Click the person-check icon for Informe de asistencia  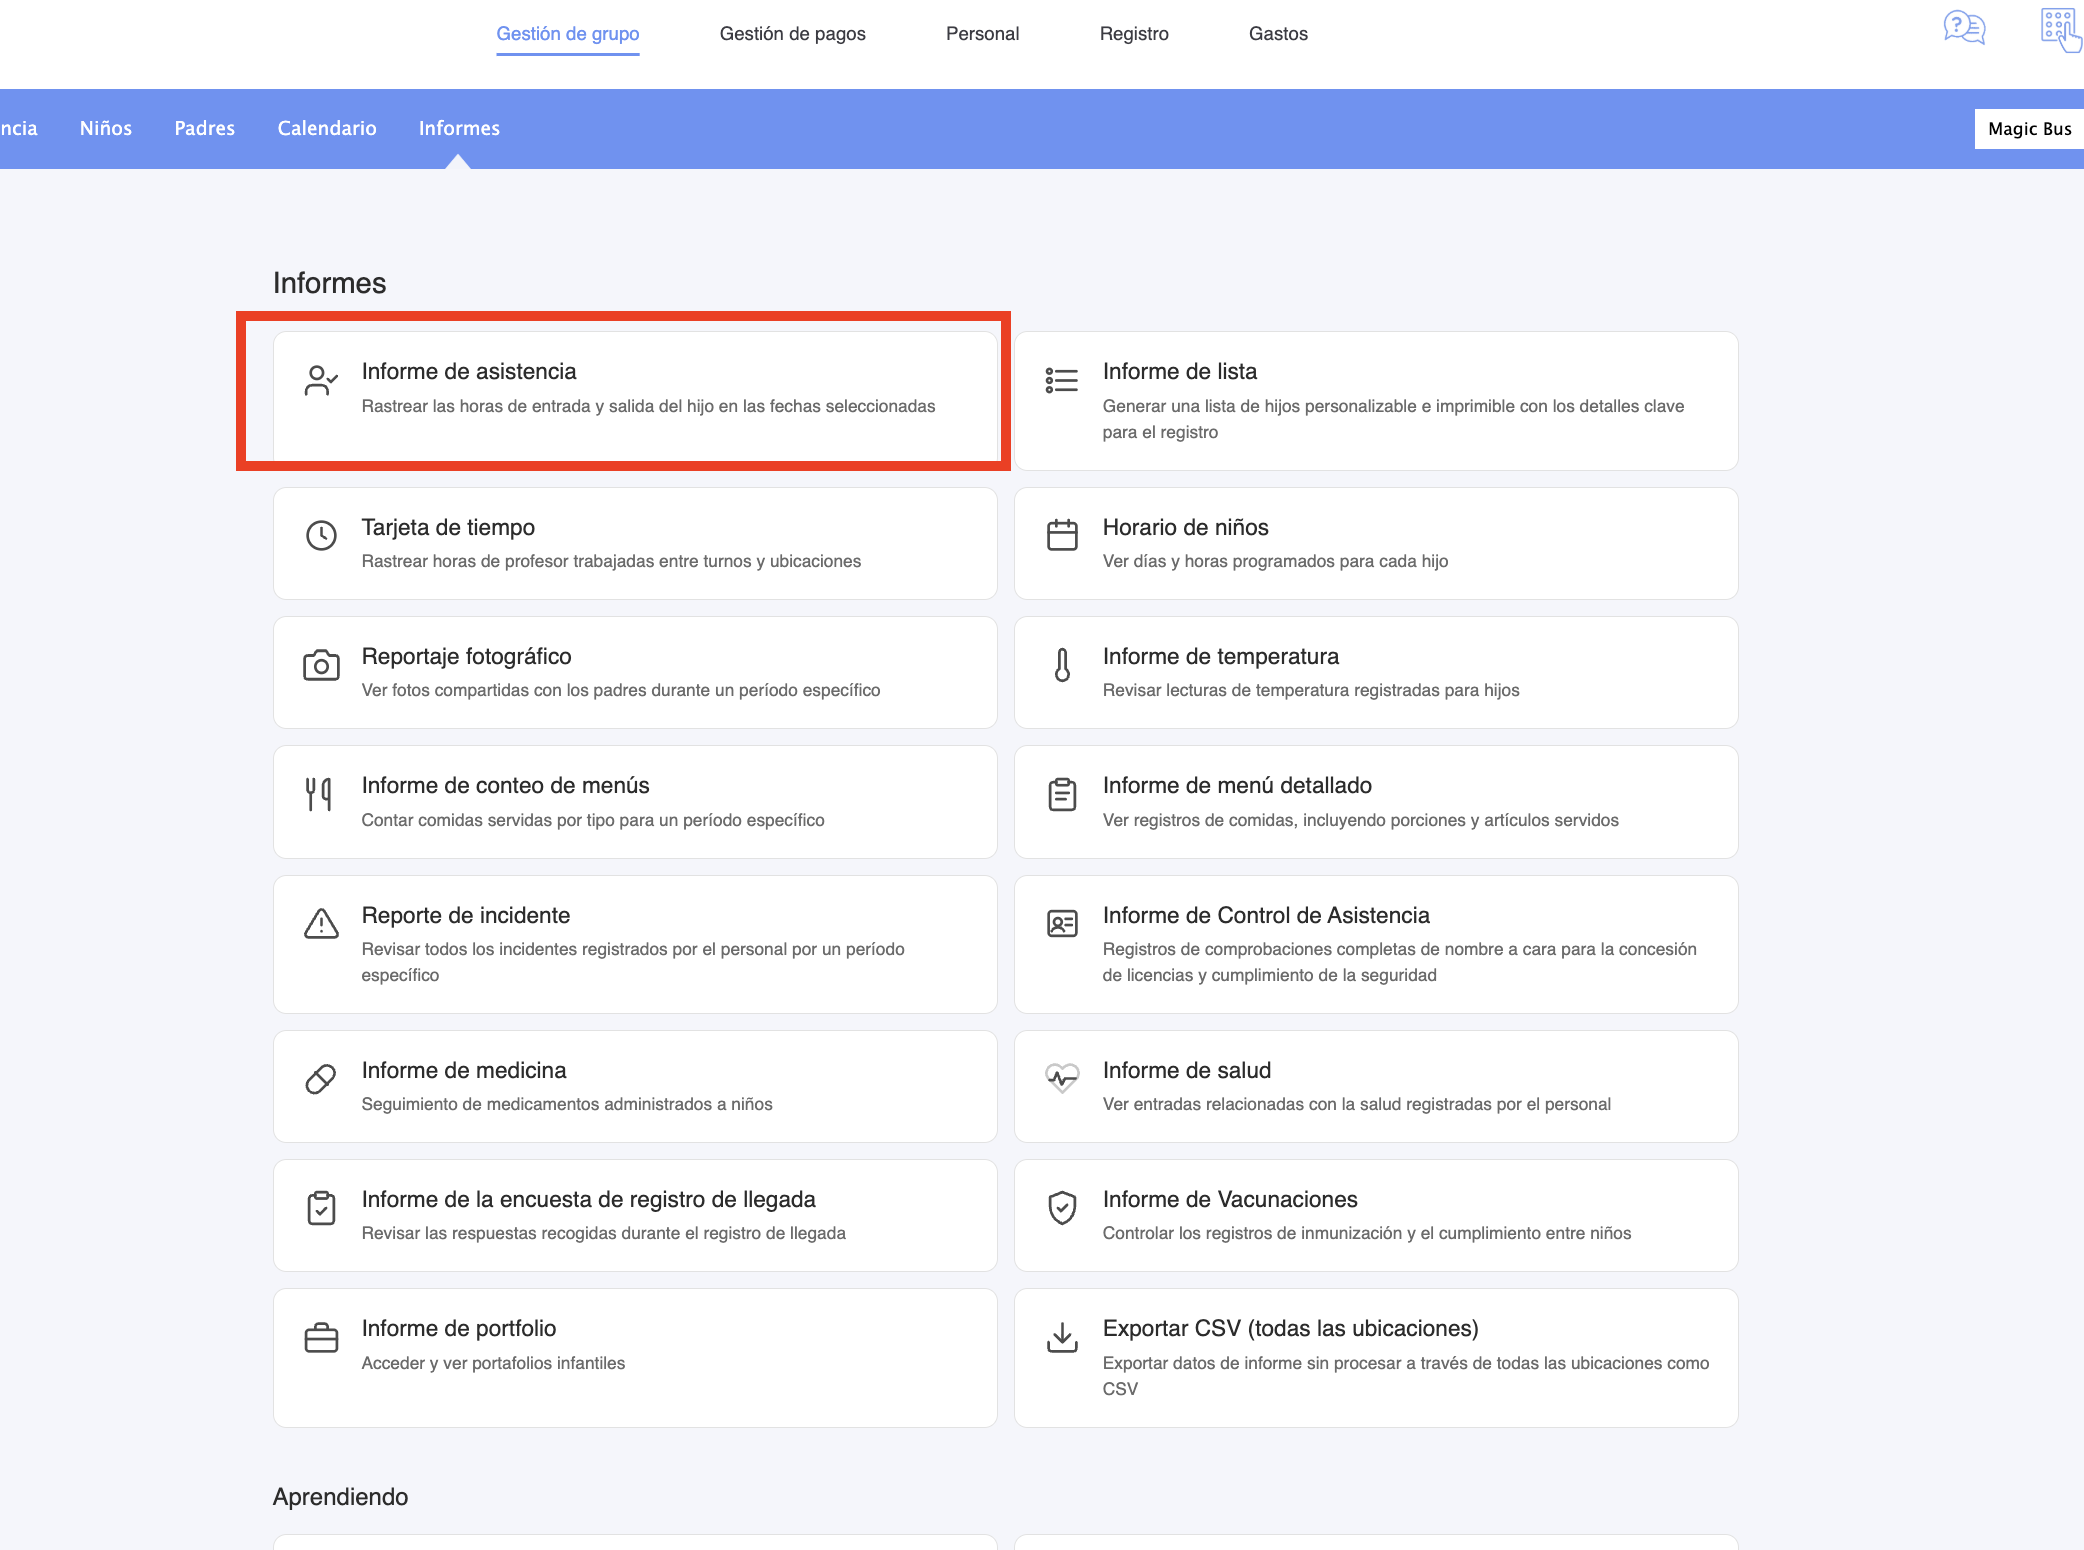tap(321, 380)
